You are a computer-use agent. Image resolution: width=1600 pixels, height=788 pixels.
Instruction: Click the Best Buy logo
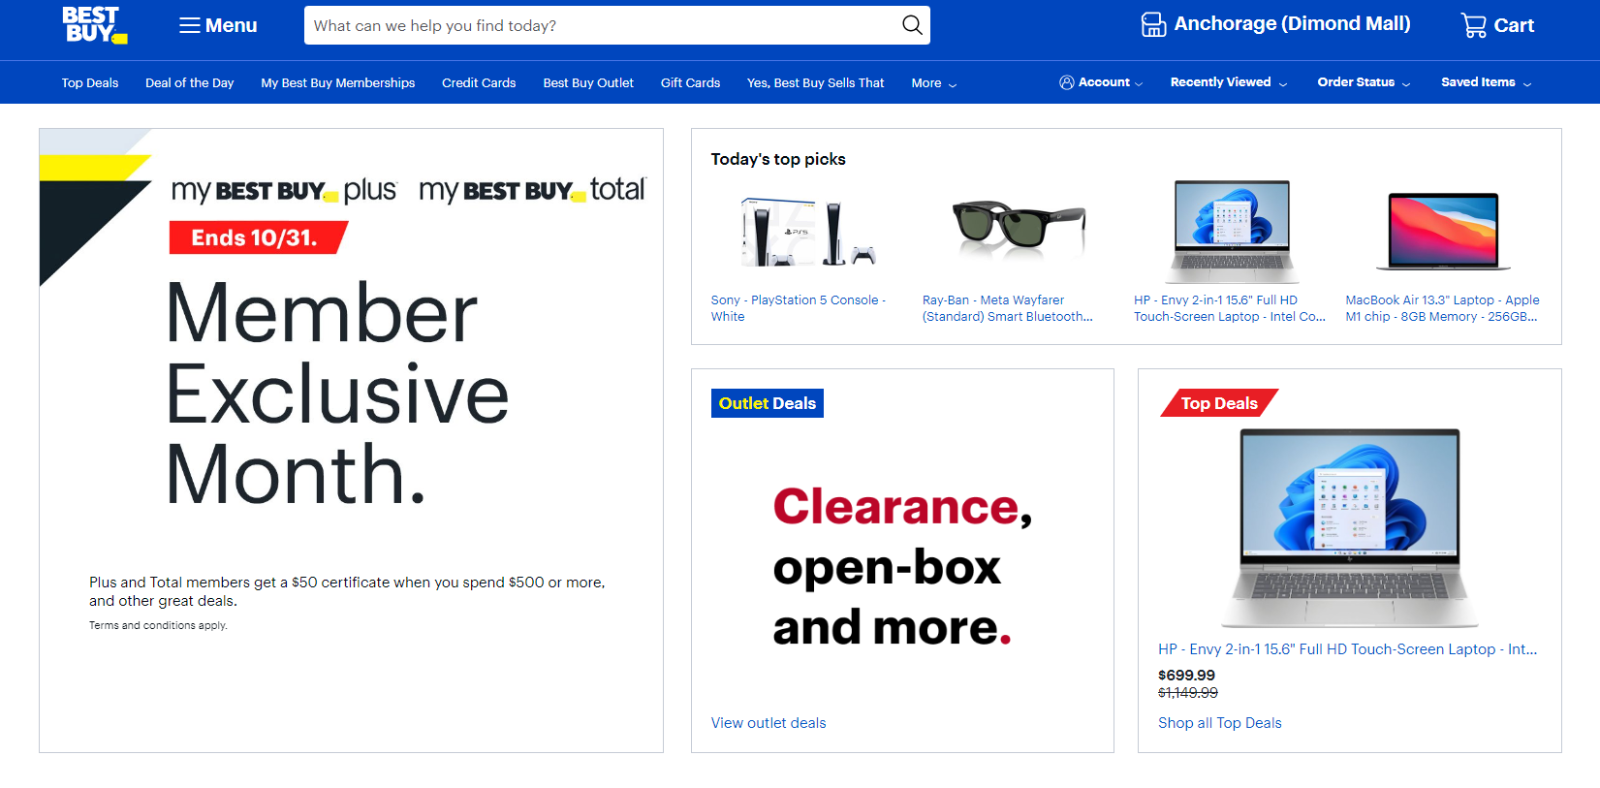click(x=94, y=25)
